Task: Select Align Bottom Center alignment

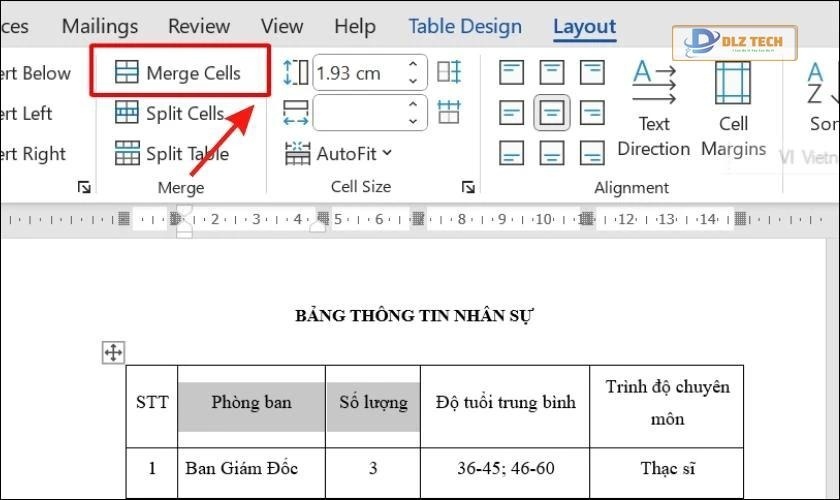Action: pyautogui.click(x=551, y=153)
